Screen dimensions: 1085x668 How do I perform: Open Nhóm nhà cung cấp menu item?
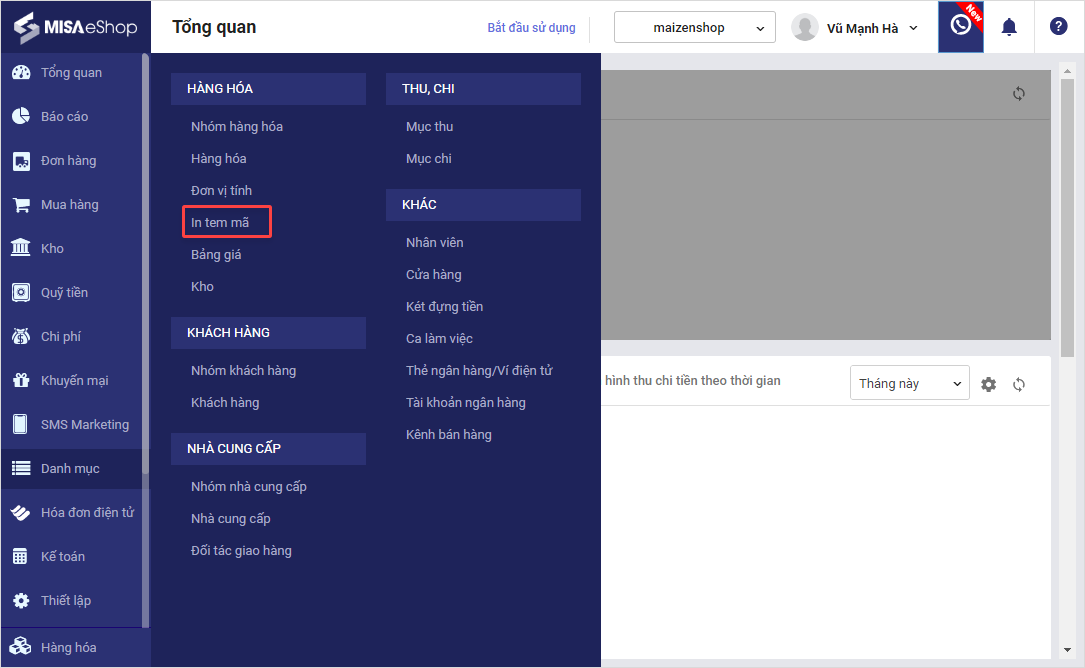point(249,487)
